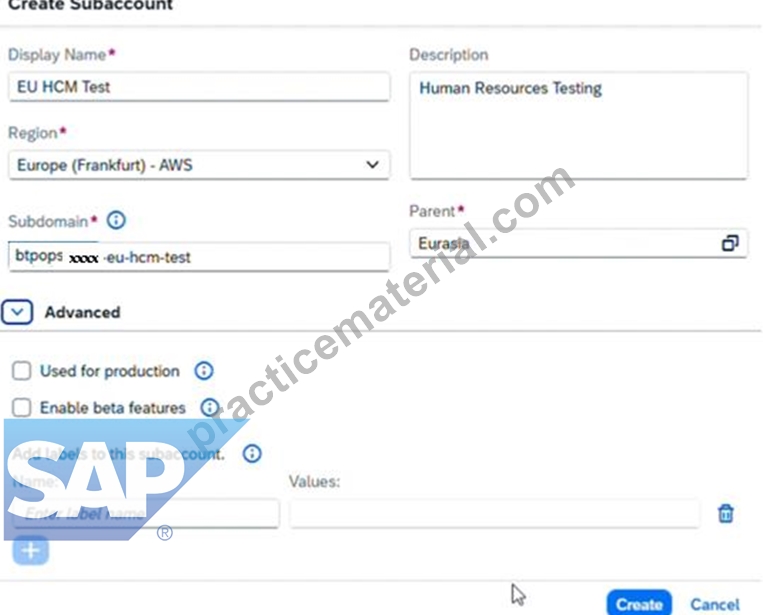Click the Parent field showing Eurasia
The image size is (763, 615).
pyautogui.click(x=579, y=243)
